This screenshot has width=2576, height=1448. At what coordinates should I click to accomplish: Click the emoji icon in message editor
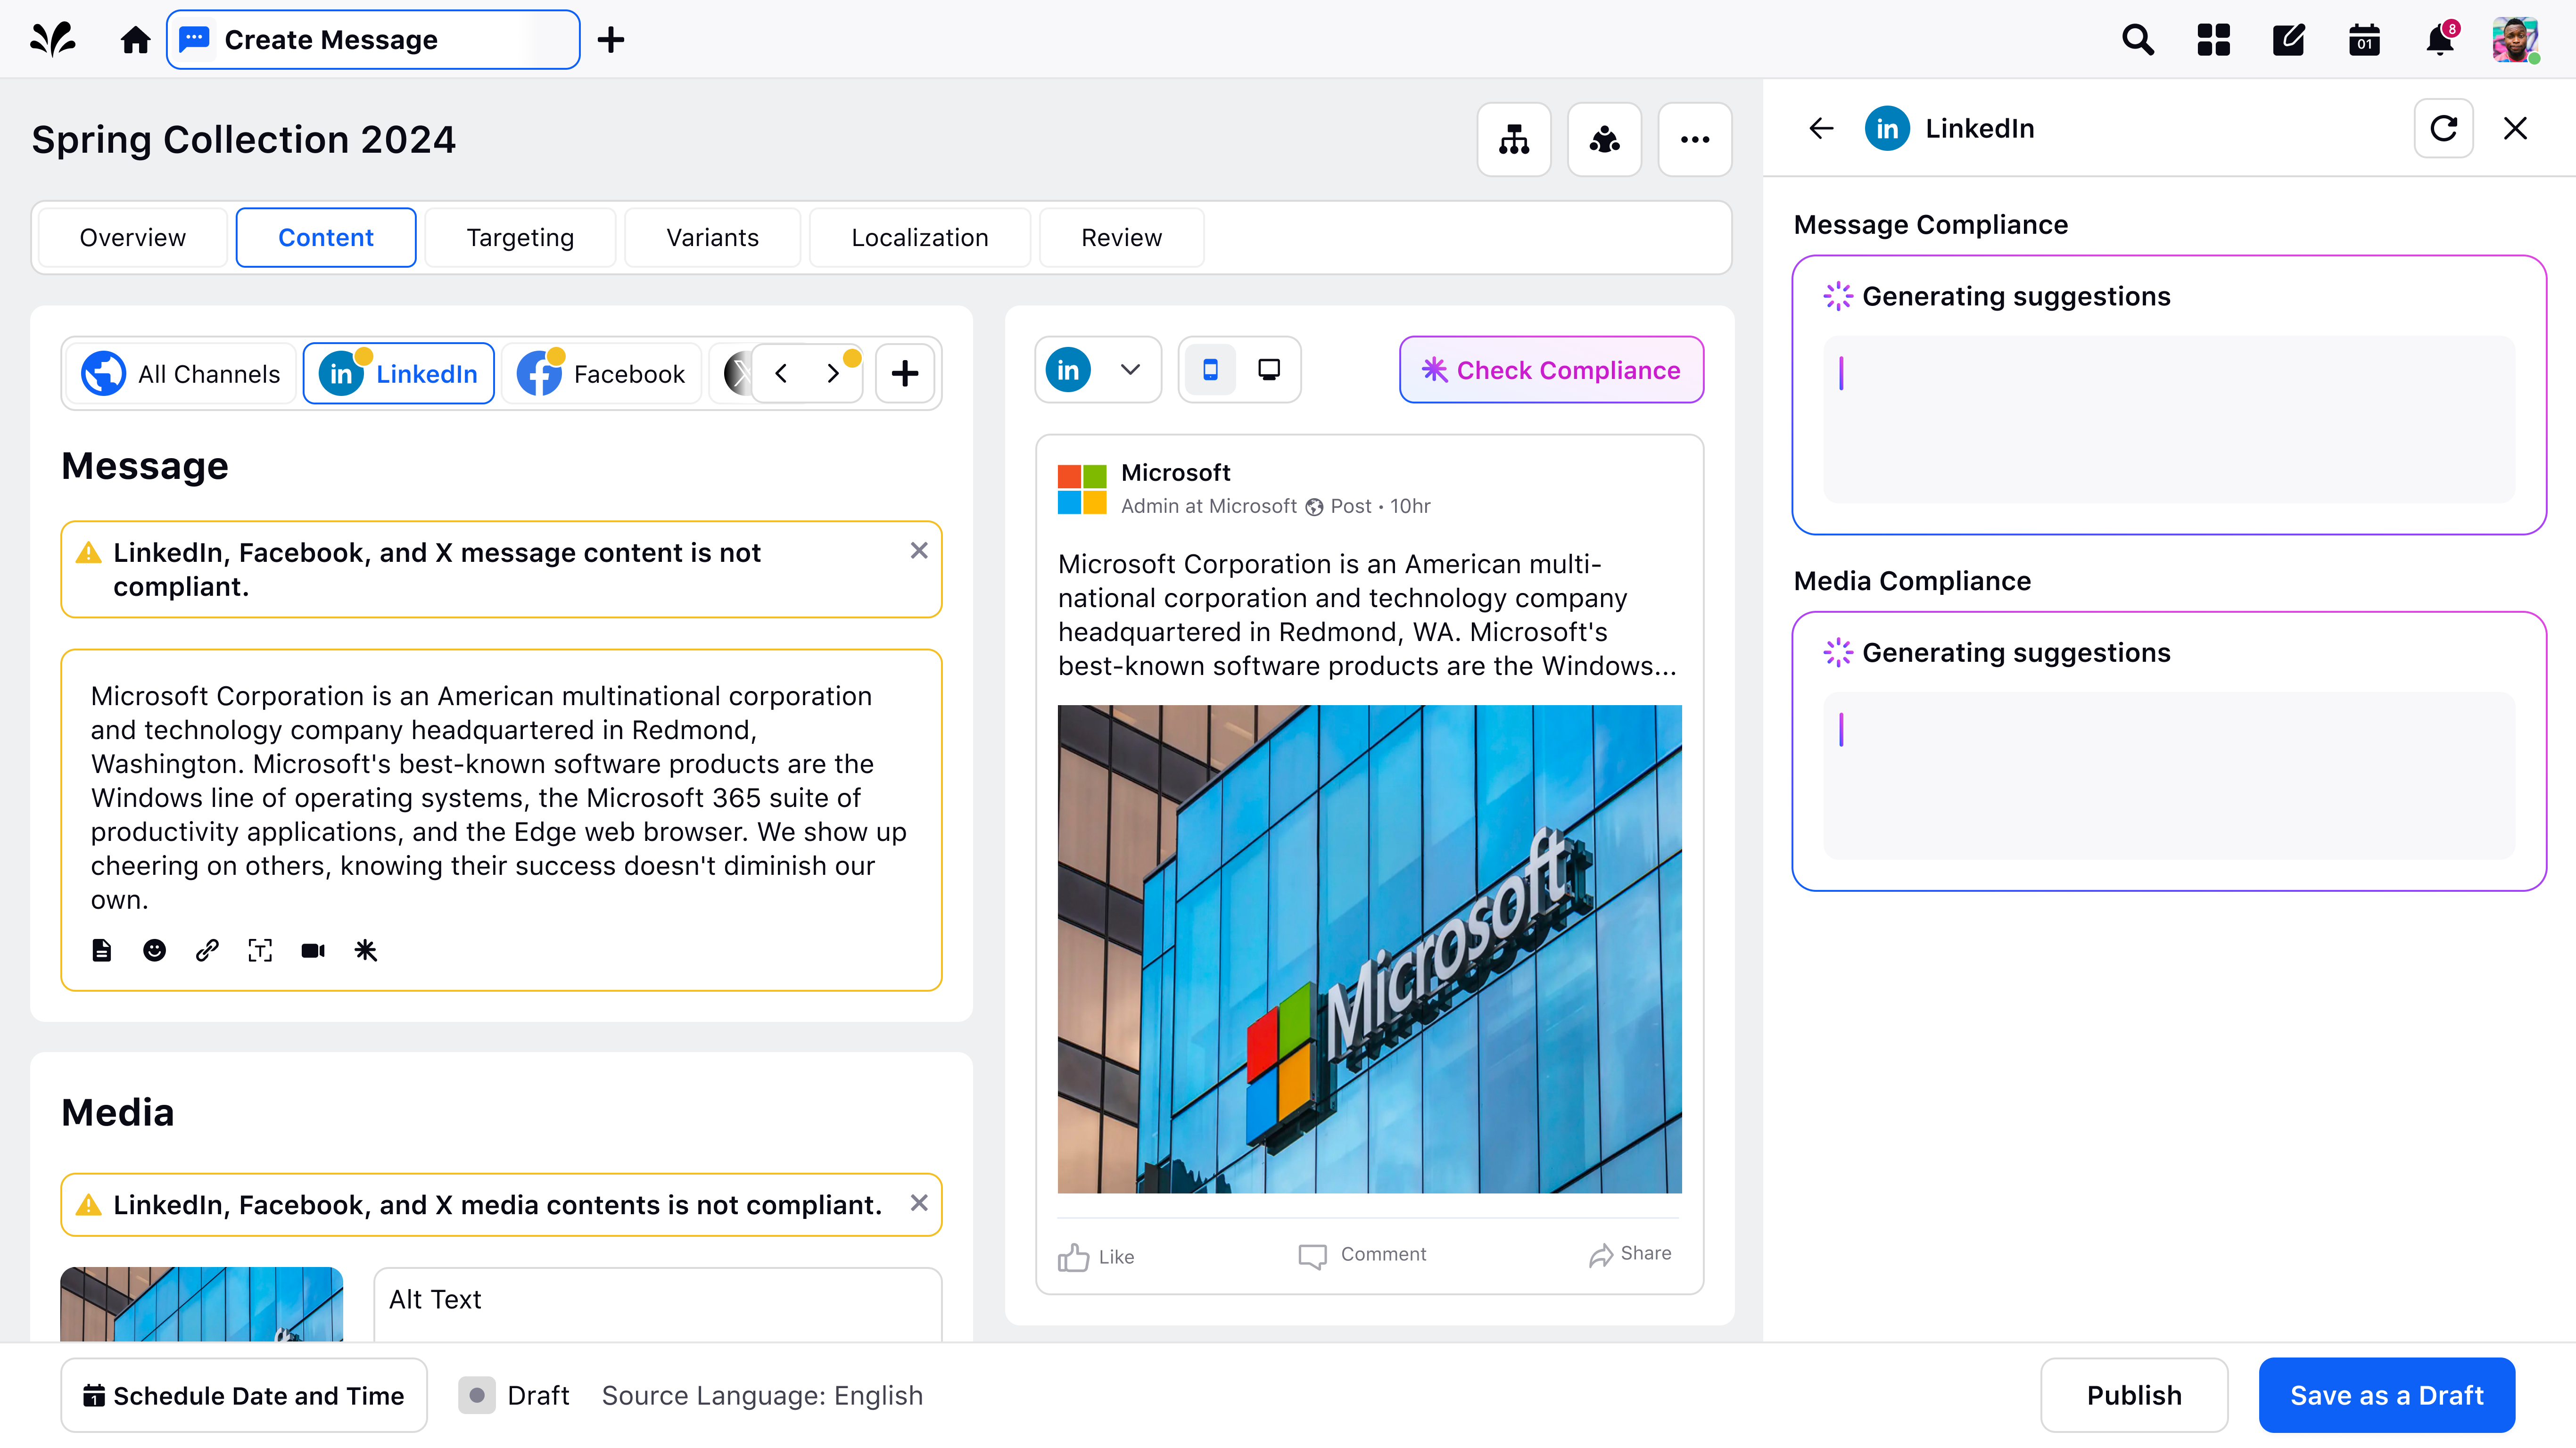point(154,950)
